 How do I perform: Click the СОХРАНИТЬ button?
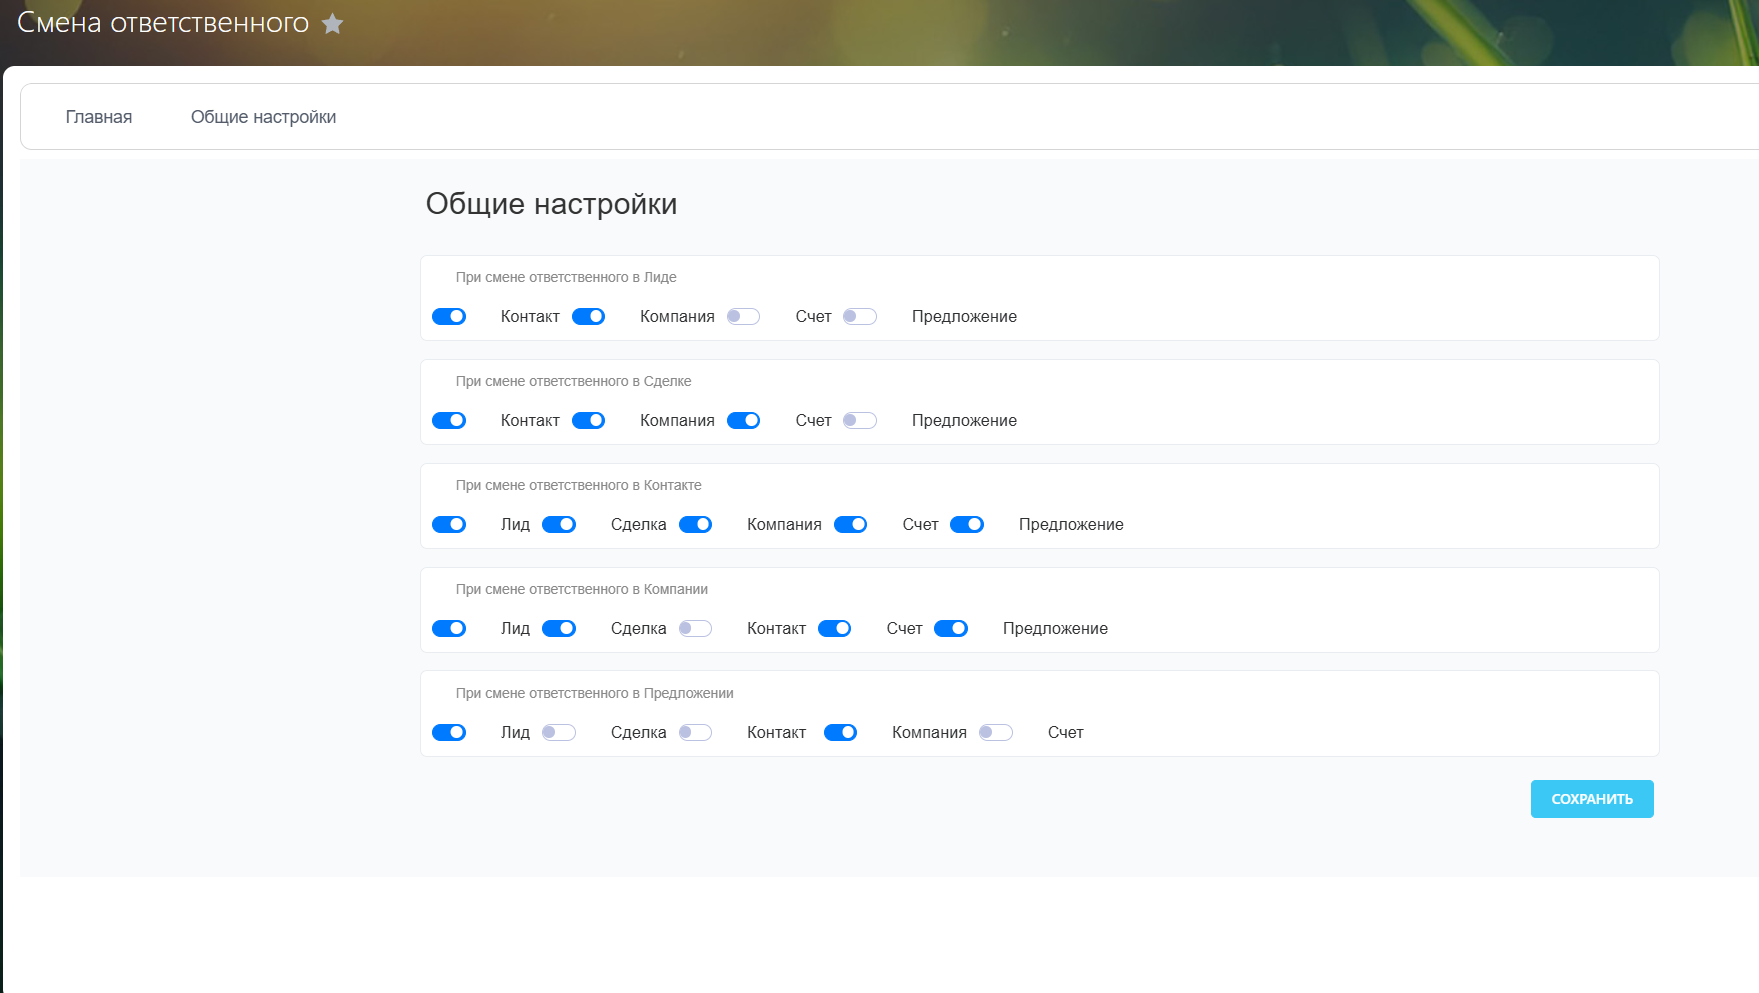[1591, 799]
